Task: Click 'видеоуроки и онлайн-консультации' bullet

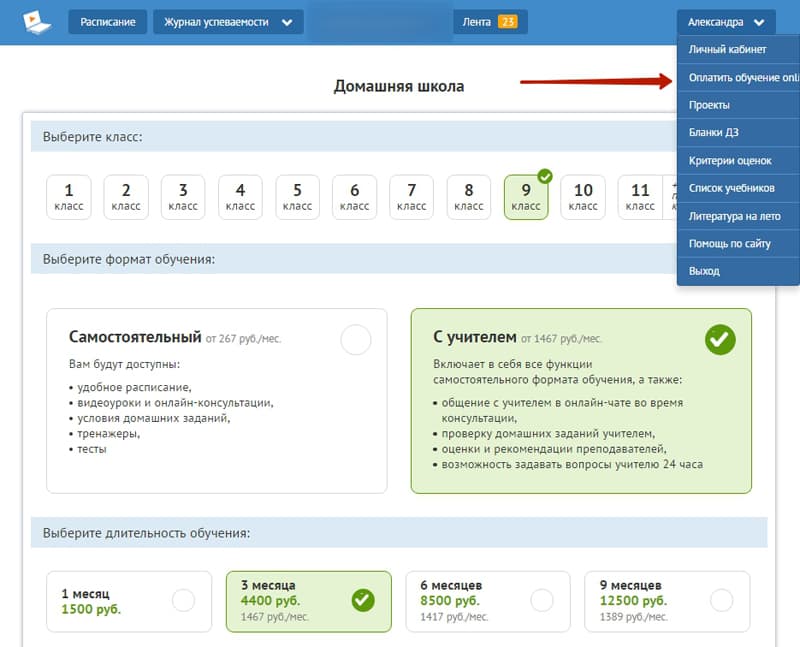Action: (x=175, y=403)
